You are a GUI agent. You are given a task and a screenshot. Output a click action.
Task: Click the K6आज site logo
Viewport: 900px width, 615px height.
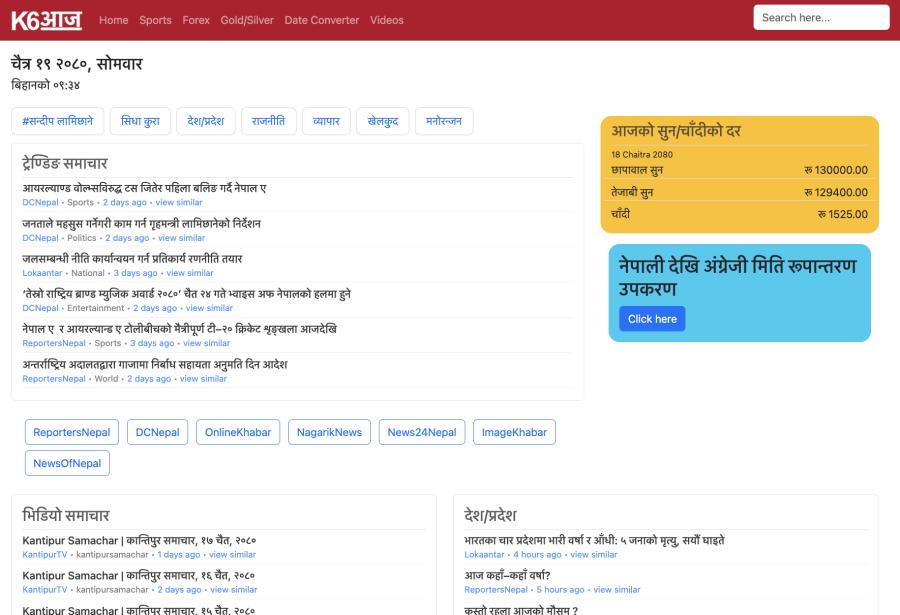[46, 20]
